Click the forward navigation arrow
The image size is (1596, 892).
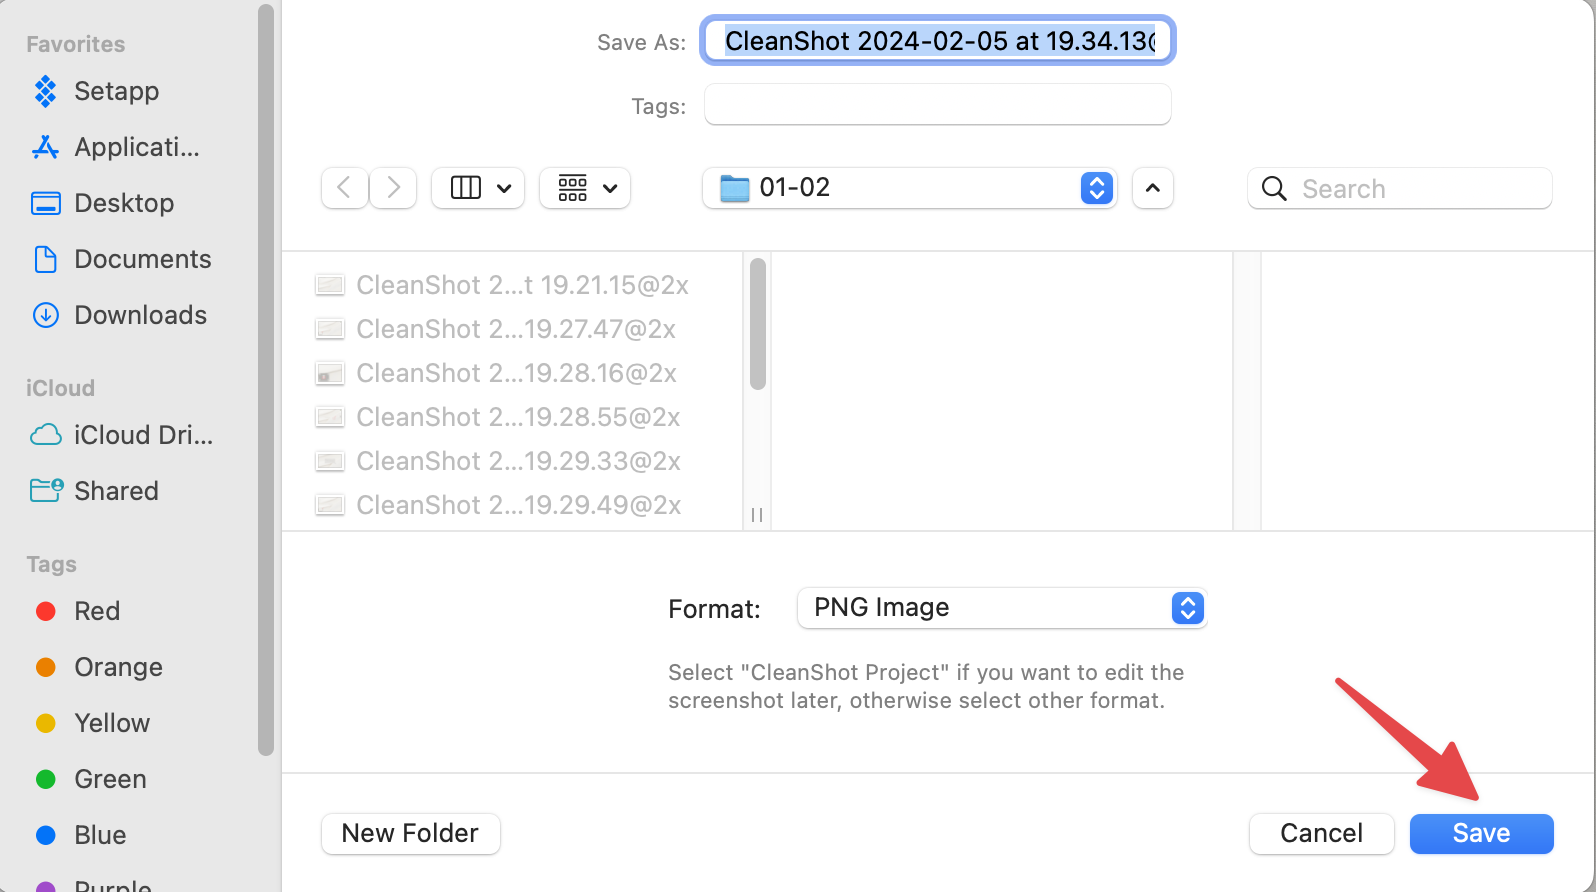[x=393, y=188]
